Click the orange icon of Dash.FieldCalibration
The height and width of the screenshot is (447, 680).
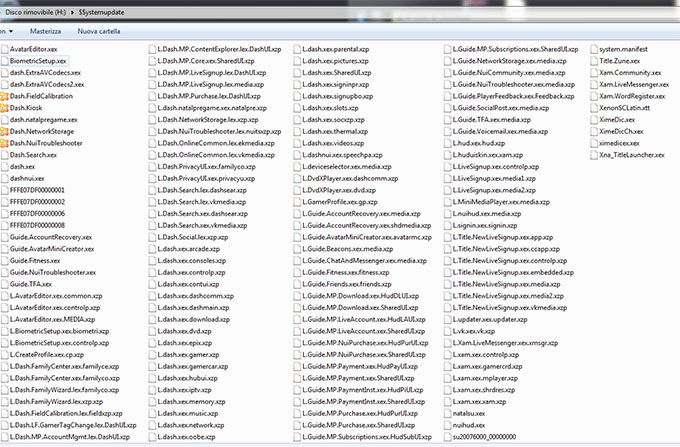[x=5, y=96]
